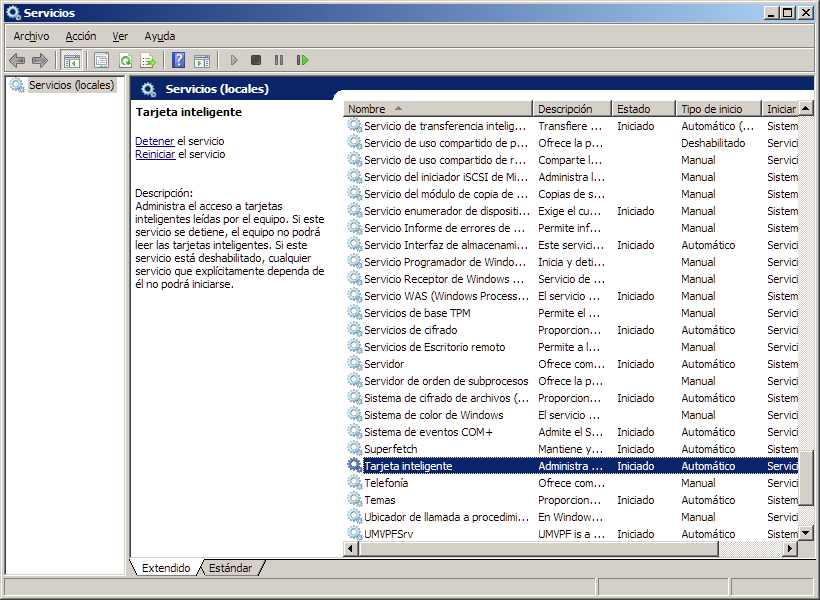Click the Export list toolbar icon
The height and width of the screenshot is (600, 820).
[148, 60]
